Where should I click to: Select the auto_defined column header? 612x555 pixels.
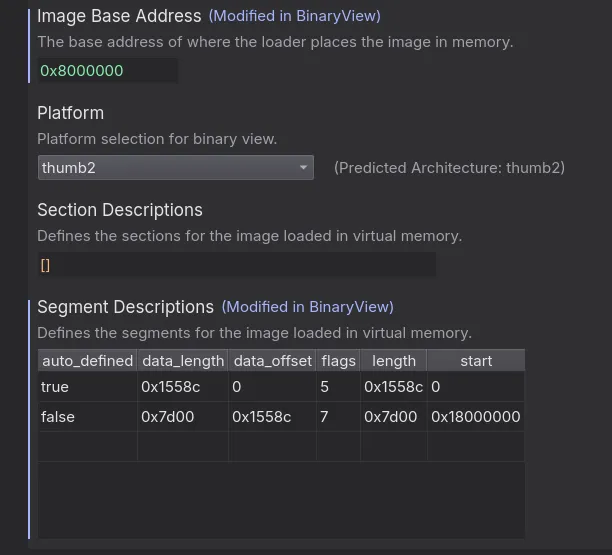[x=87, y=361]
